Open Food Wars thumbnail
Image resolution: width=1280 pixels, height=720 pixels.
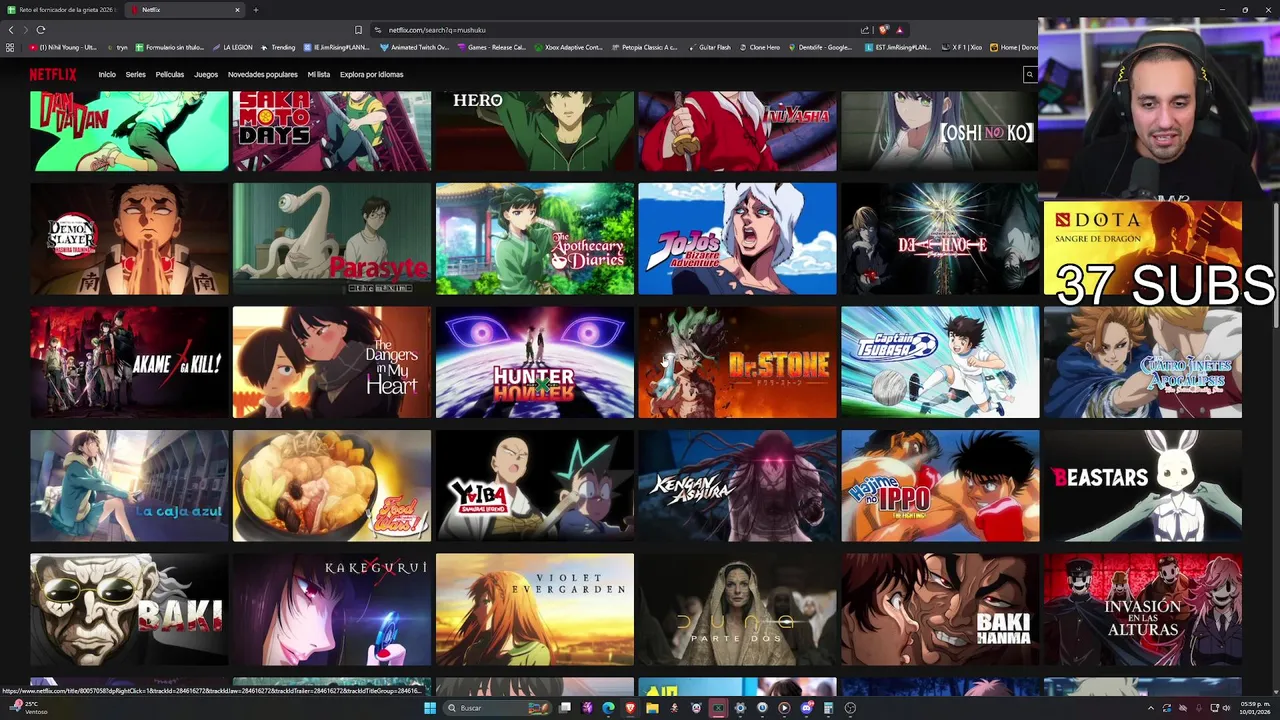[x=332, y=486]
